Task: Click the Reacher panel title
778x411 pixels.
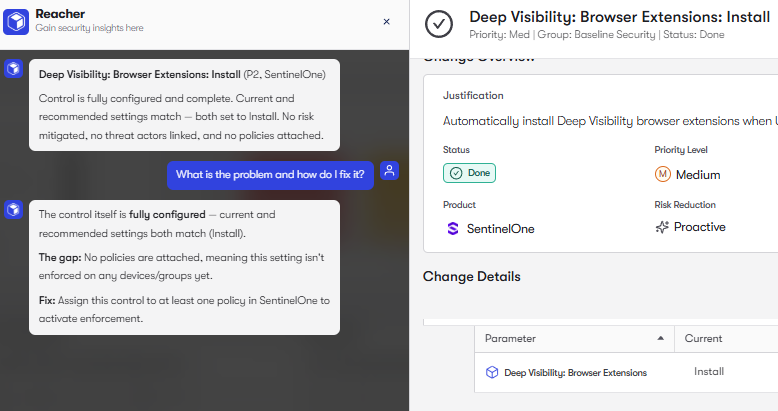Action: click(60, 14)
